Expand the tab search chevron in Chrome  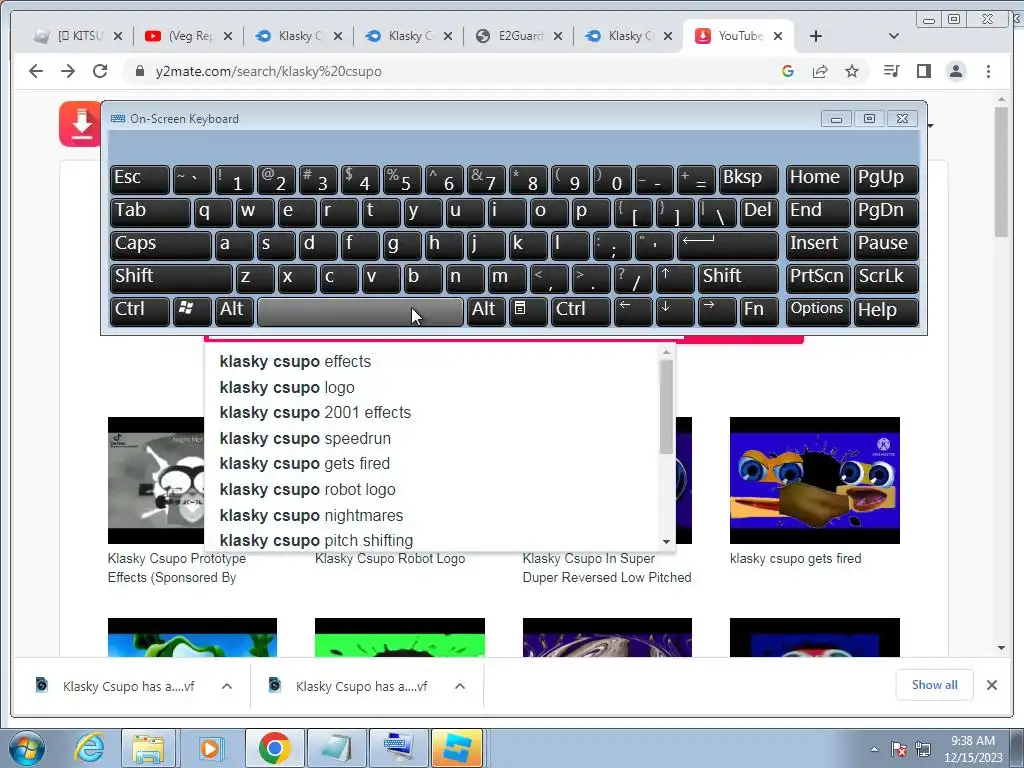pos(894,36)
